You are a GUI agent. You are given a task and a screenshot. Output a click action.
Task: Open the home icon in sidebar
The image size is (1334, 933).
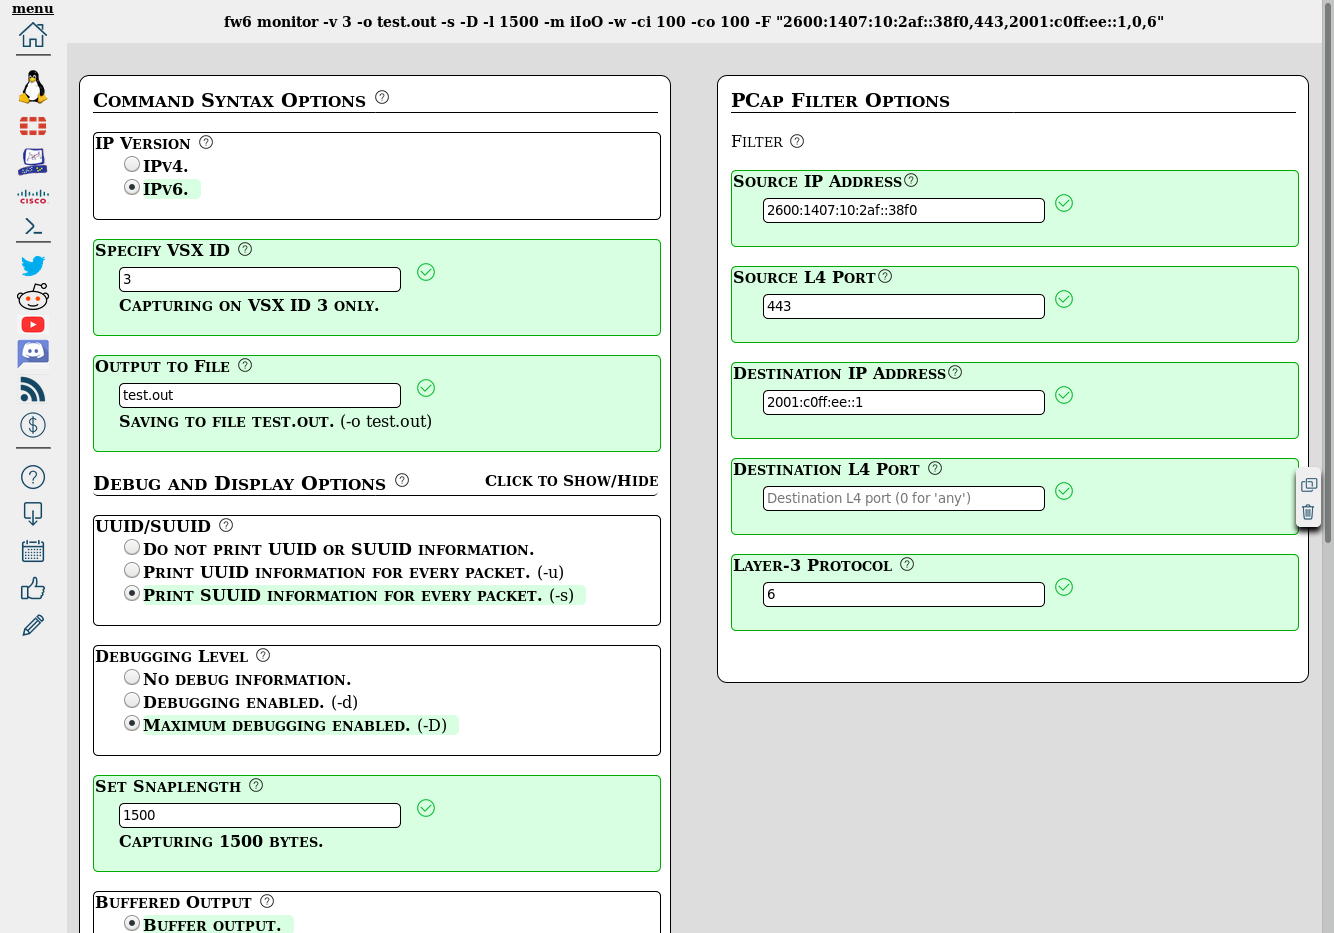(33, 35)
